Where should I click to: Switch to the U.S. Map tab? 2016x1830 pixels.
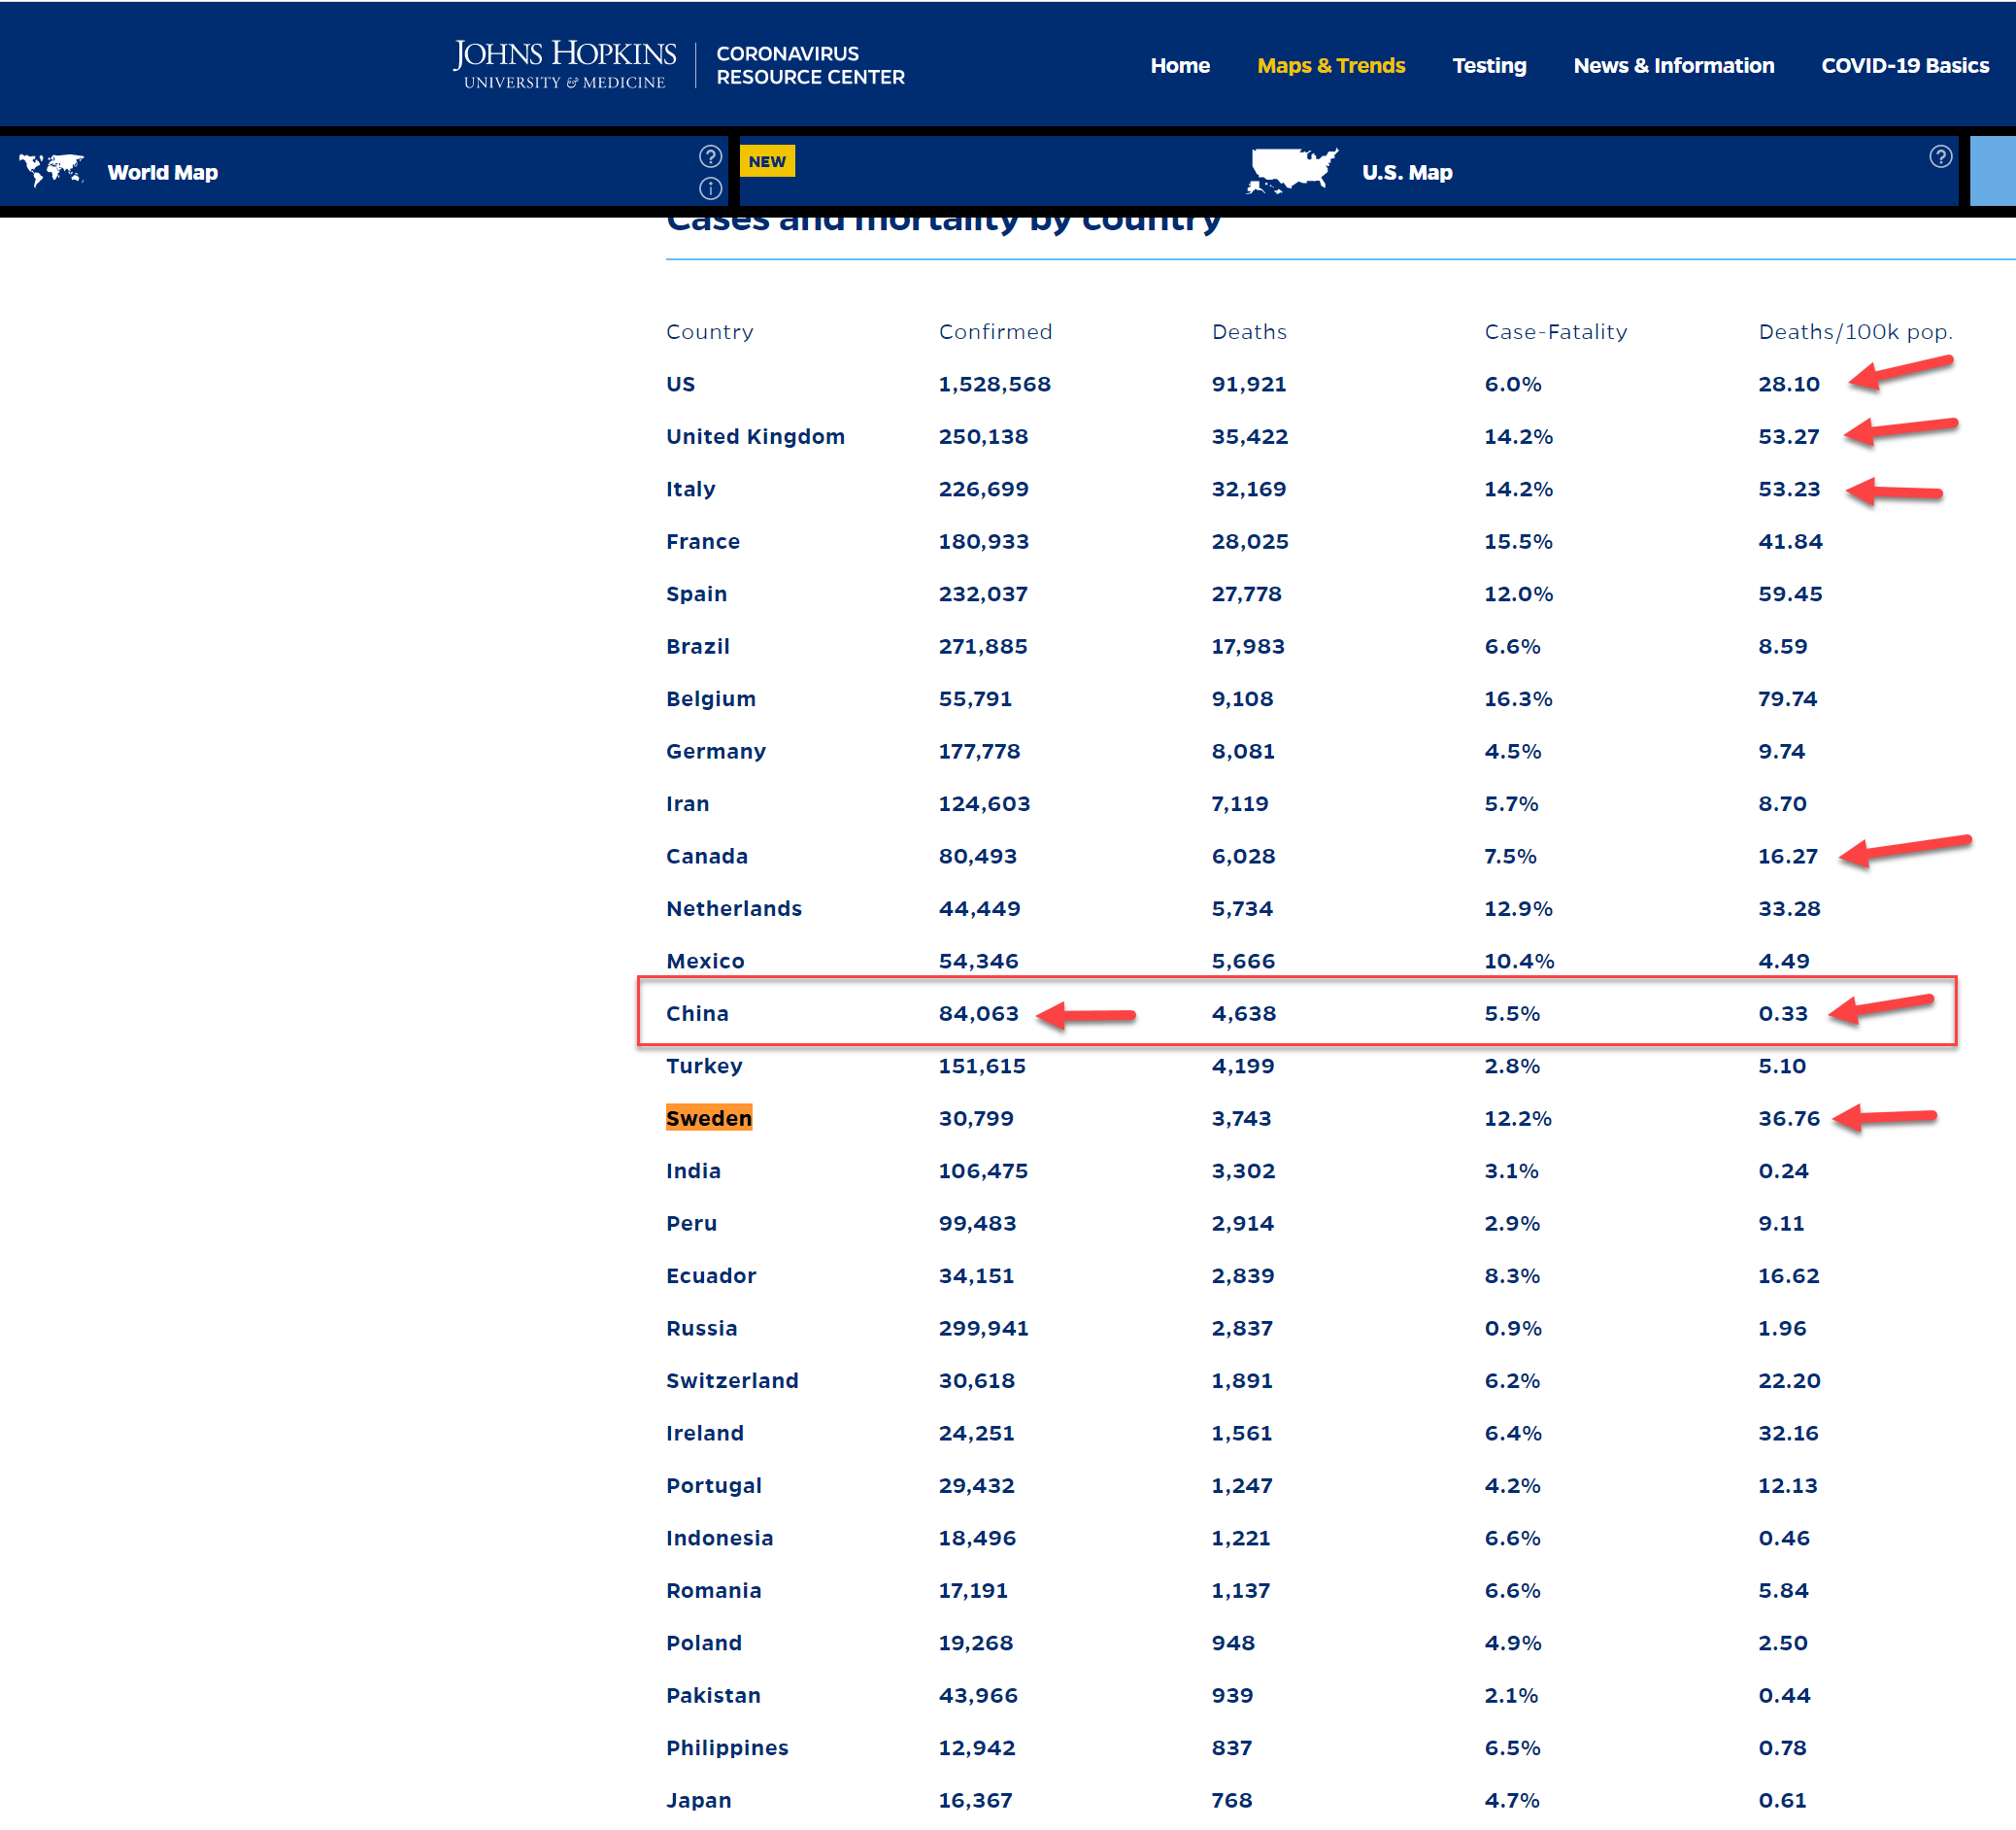tap(1406, 172)
